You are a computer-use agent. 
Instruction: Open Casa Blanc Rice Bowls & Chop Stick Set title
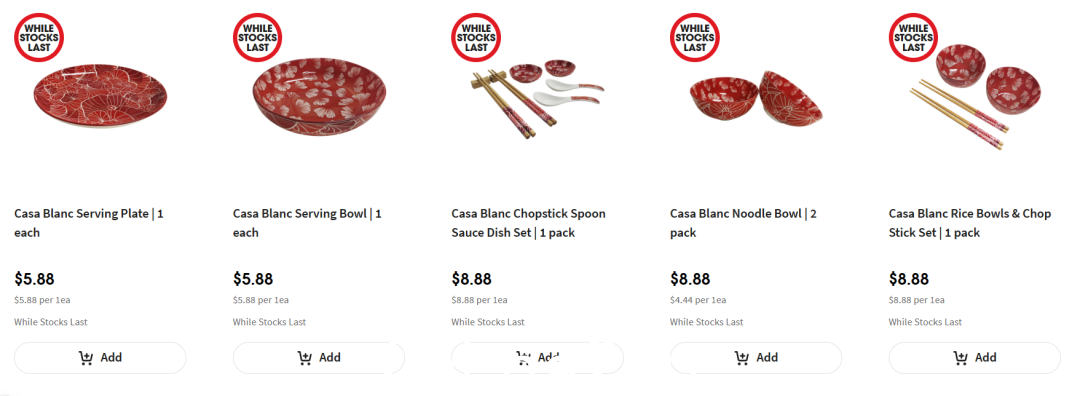(970, 223)
